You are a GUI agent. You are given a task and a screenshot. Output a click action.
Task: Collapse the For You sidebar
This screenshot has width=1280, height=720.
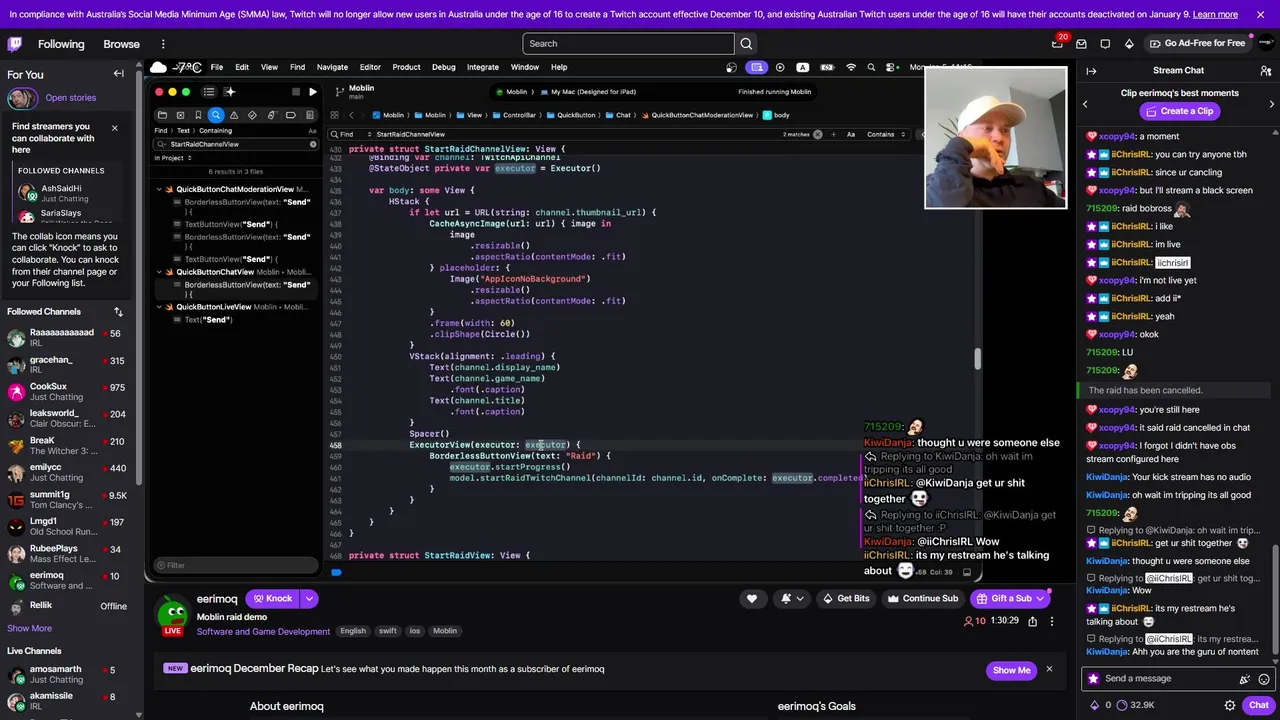click(x=118, y=74)
